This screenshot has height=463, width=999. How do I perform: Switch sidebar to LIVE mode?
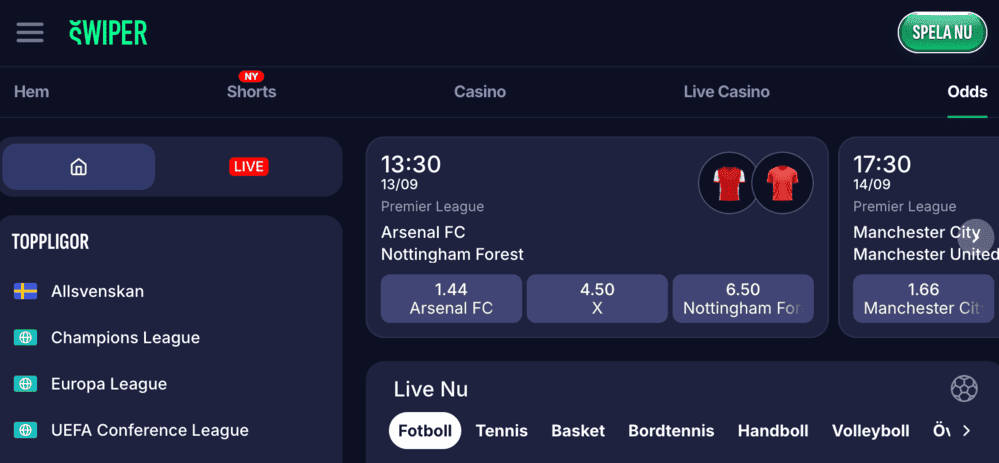[x=249, y=167]
